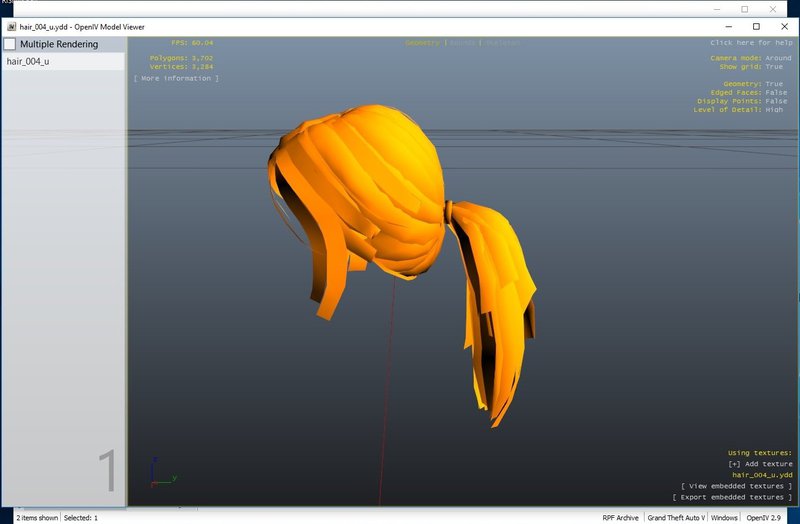Switch to the Skeleton view tab
The image size is (800, 524).
pos(503,43)
